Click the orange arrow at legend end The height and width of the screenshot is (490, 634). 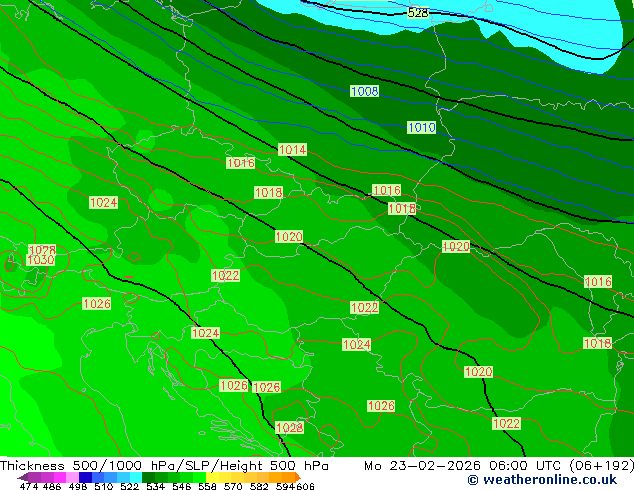tap(298, 477)
